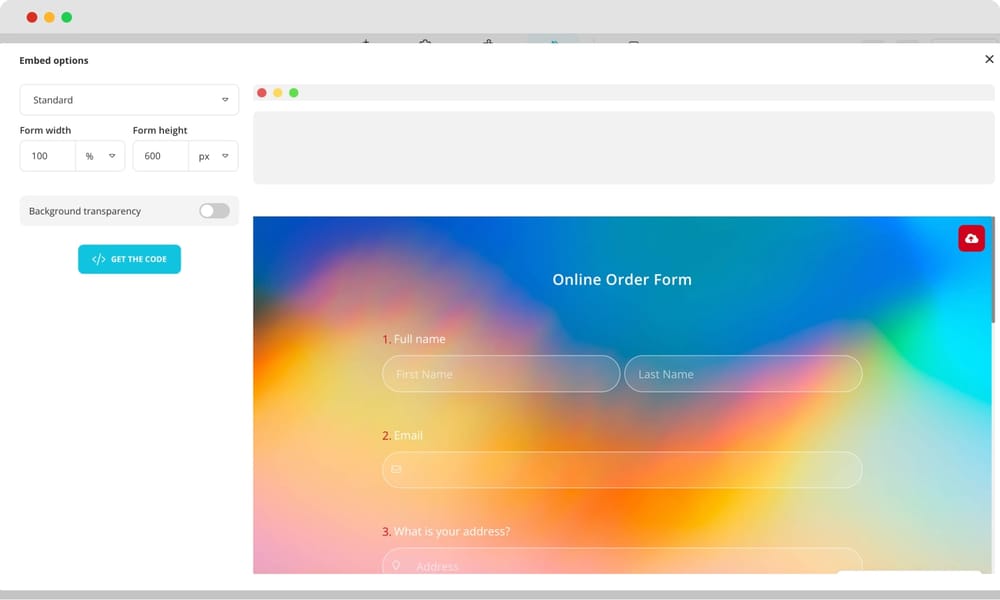Screen dimensions: 1000x600
Task: Open the Standard embed type dropdown
Action: pyautogui.click(x=129, y=100)
